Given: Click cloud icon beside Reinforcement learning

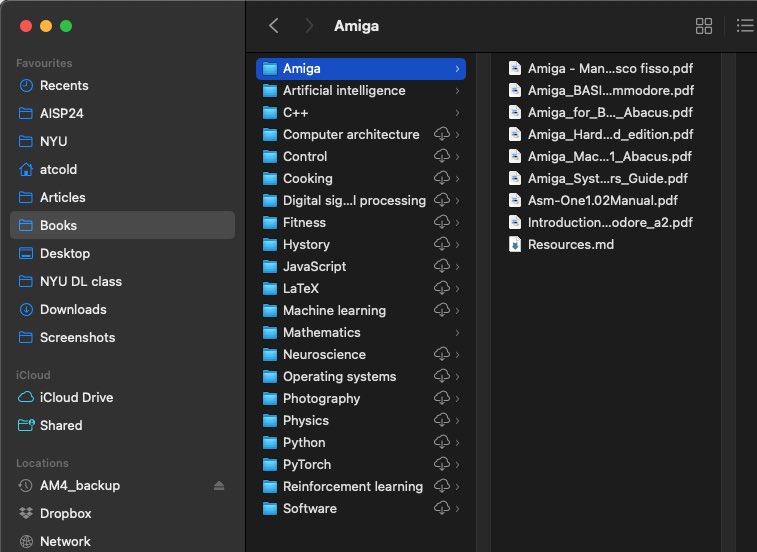Looking at the screenshot, I should click(x=442, y=485).
